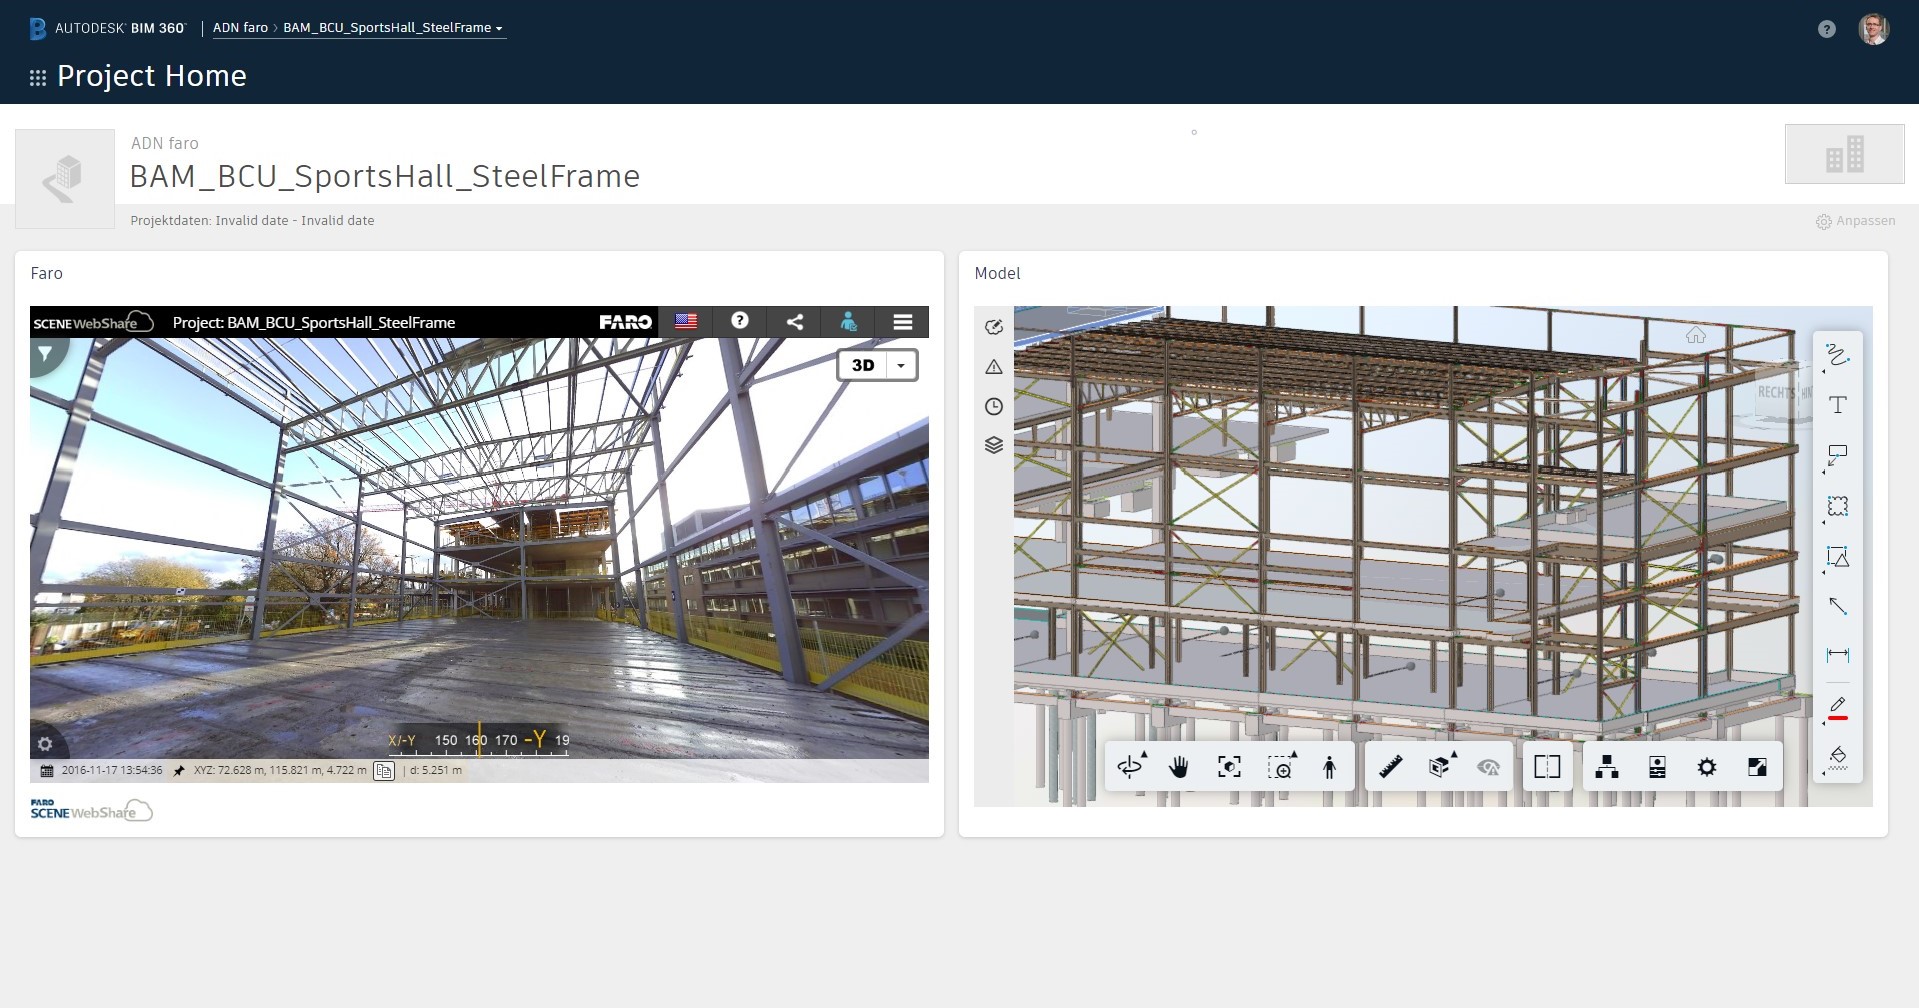The height and width of the screenshot is (1008, 1919).
Task: Expand the 3D view mode dropdown arrow
Action: pyautogui.click(x=901, y=365)
